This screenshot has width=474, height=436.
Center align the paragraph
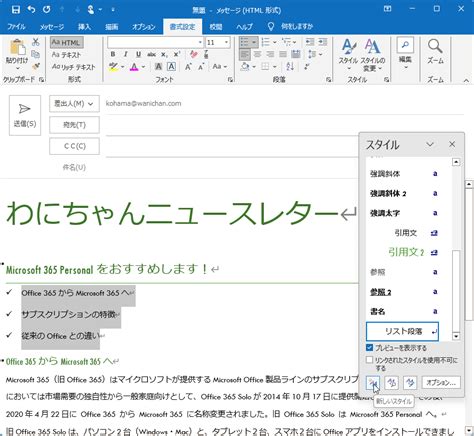click(x=257, y=54)
